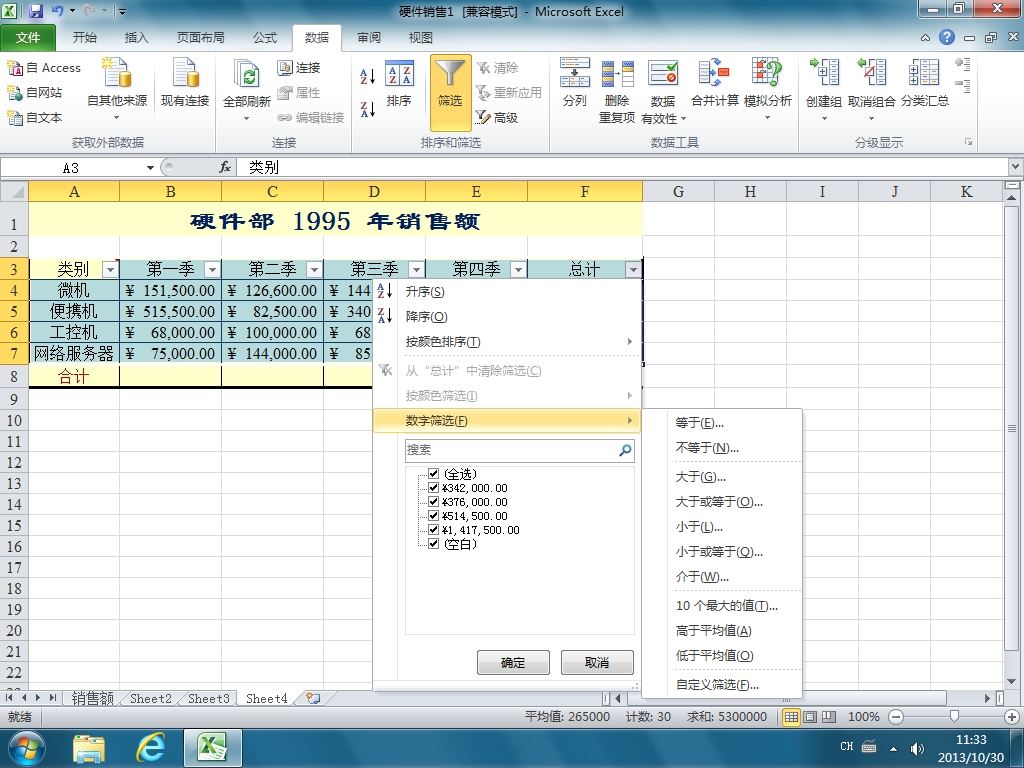The width and height of the screenshot is (1024, 768).
Task: Toggle the 筛选 filter funnel button
Action: [x=450, y=91]
